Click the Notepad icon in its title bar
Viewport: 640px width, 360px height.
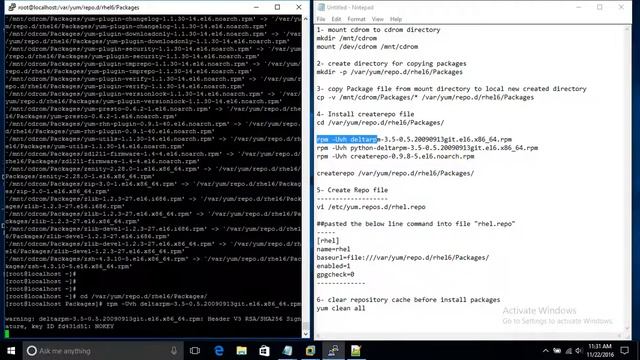pyautogui.click(x=321, y=7)
